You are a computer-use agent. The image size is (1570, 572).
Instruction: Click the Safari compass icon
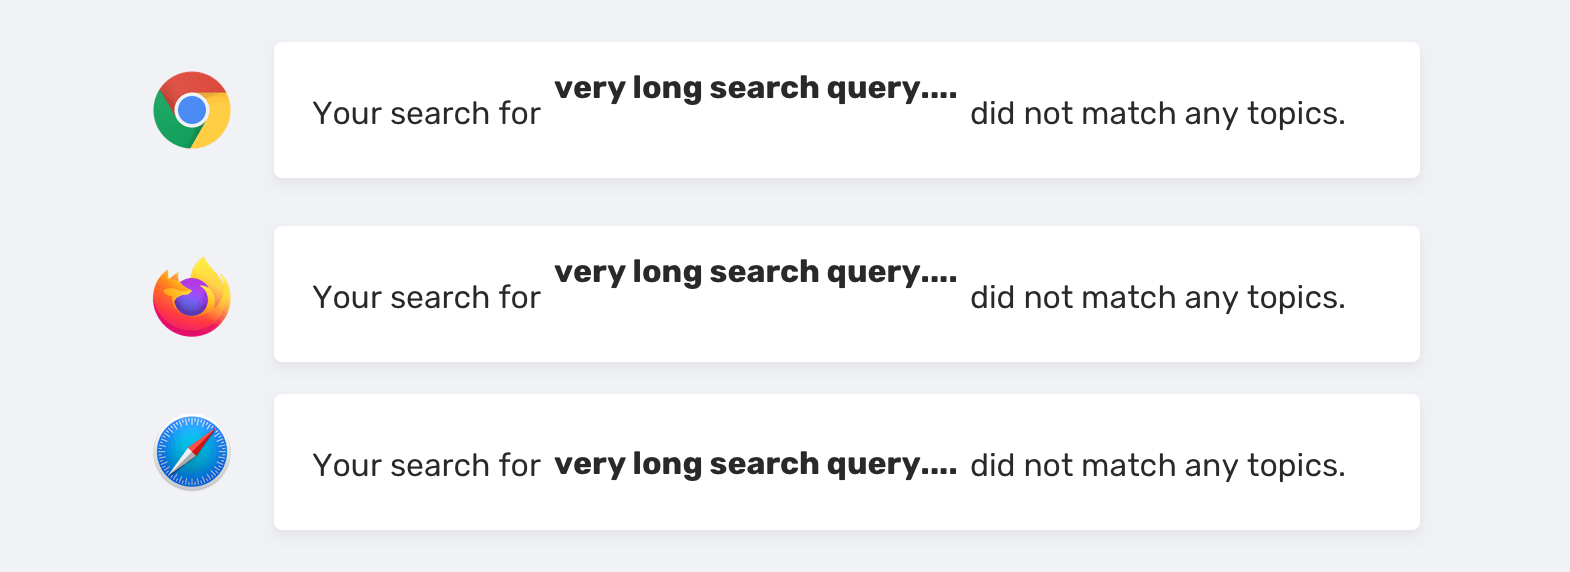[x=192, y=452]
